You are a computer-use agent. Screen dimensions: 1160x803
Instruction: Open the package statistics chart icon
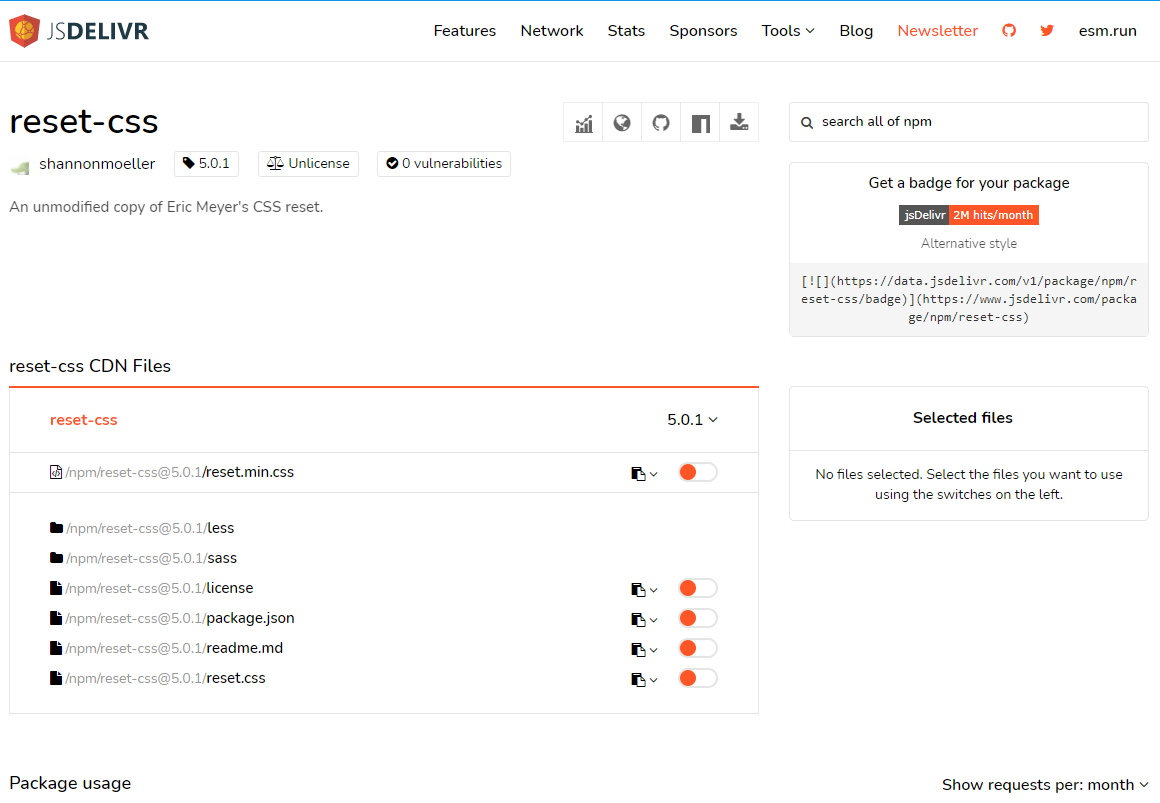(584, 123)
